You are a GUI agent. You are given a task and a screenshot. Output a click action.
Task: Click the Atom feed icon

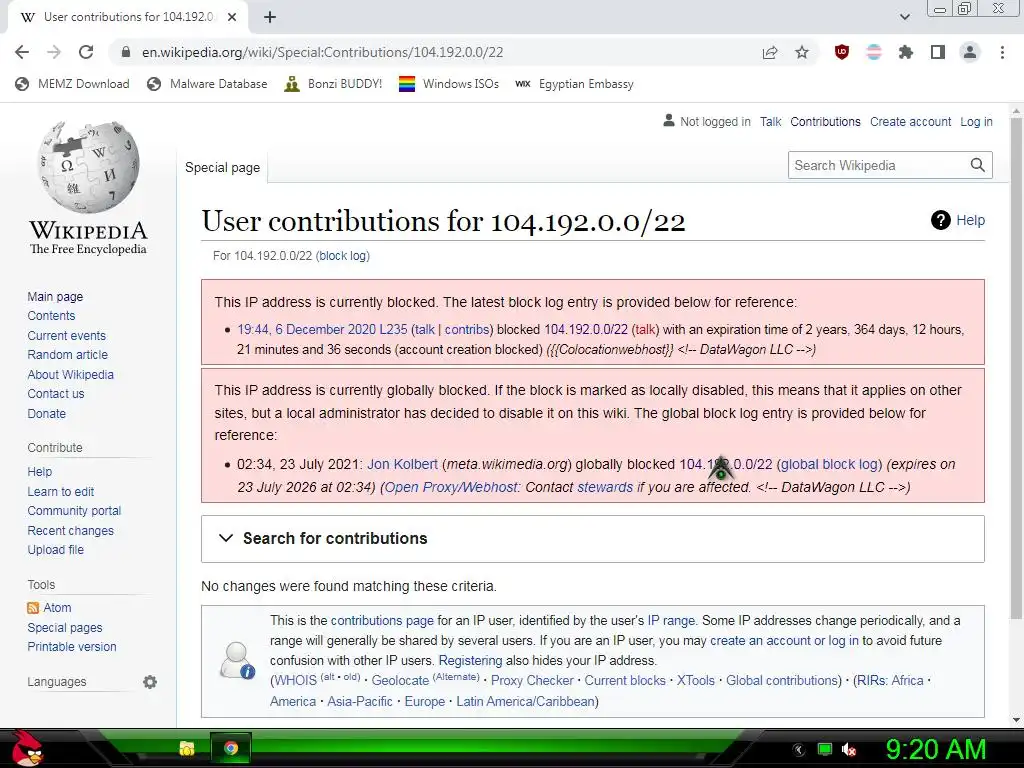point(33,608)
